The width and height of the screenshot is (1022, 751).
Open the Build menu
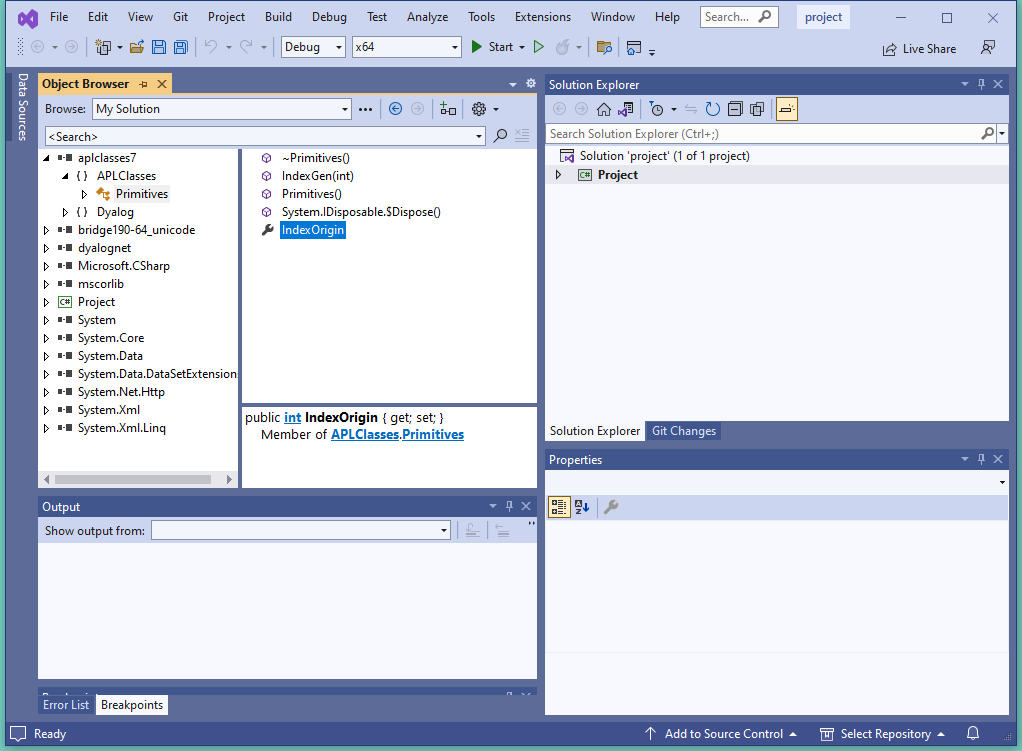[x=278, y=17]
